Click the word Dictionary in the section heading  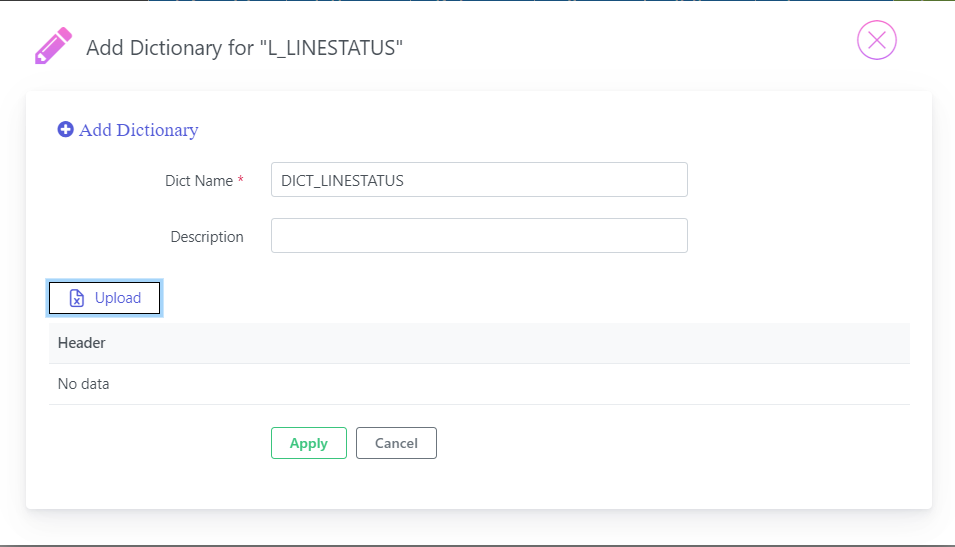point(157,130)
